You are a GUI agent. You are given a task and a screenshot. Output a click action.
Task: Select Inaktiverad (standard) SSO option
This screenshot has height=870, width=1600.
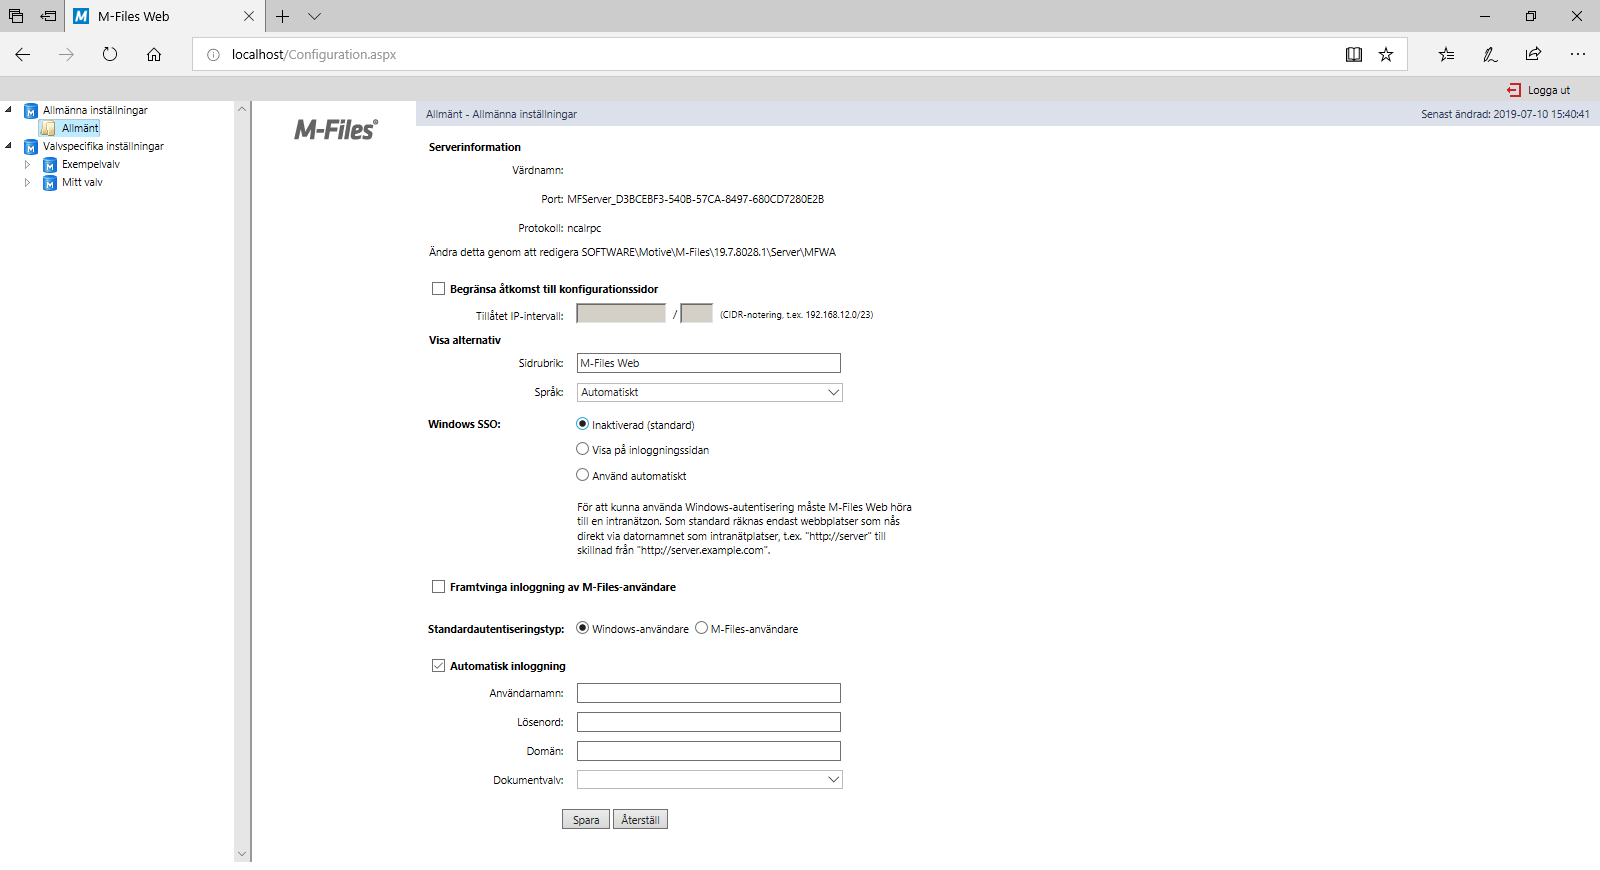(582, 424)
